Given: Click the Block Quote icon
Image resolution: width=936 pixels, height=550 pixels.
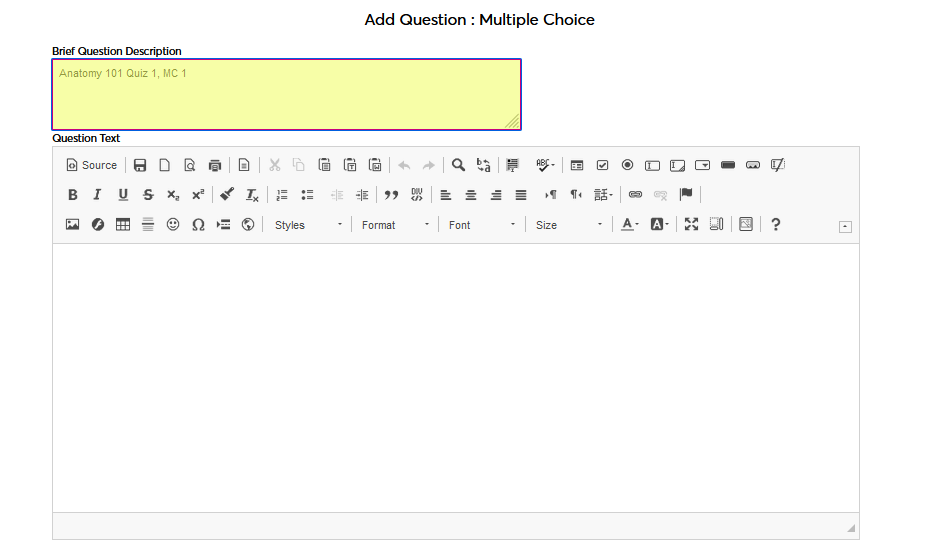Looking at the screenshot, I should pyautogui.click(x=391, y=195).
